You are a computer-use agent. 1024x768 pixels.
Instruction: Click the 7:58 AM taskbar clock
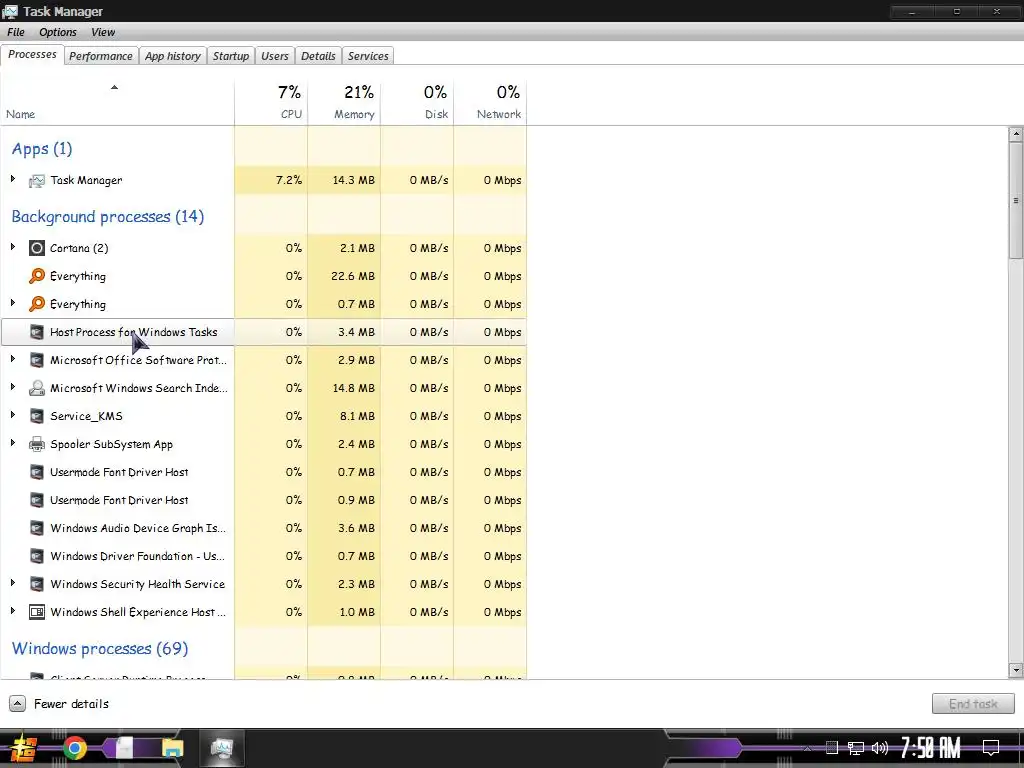click(931, 748)
